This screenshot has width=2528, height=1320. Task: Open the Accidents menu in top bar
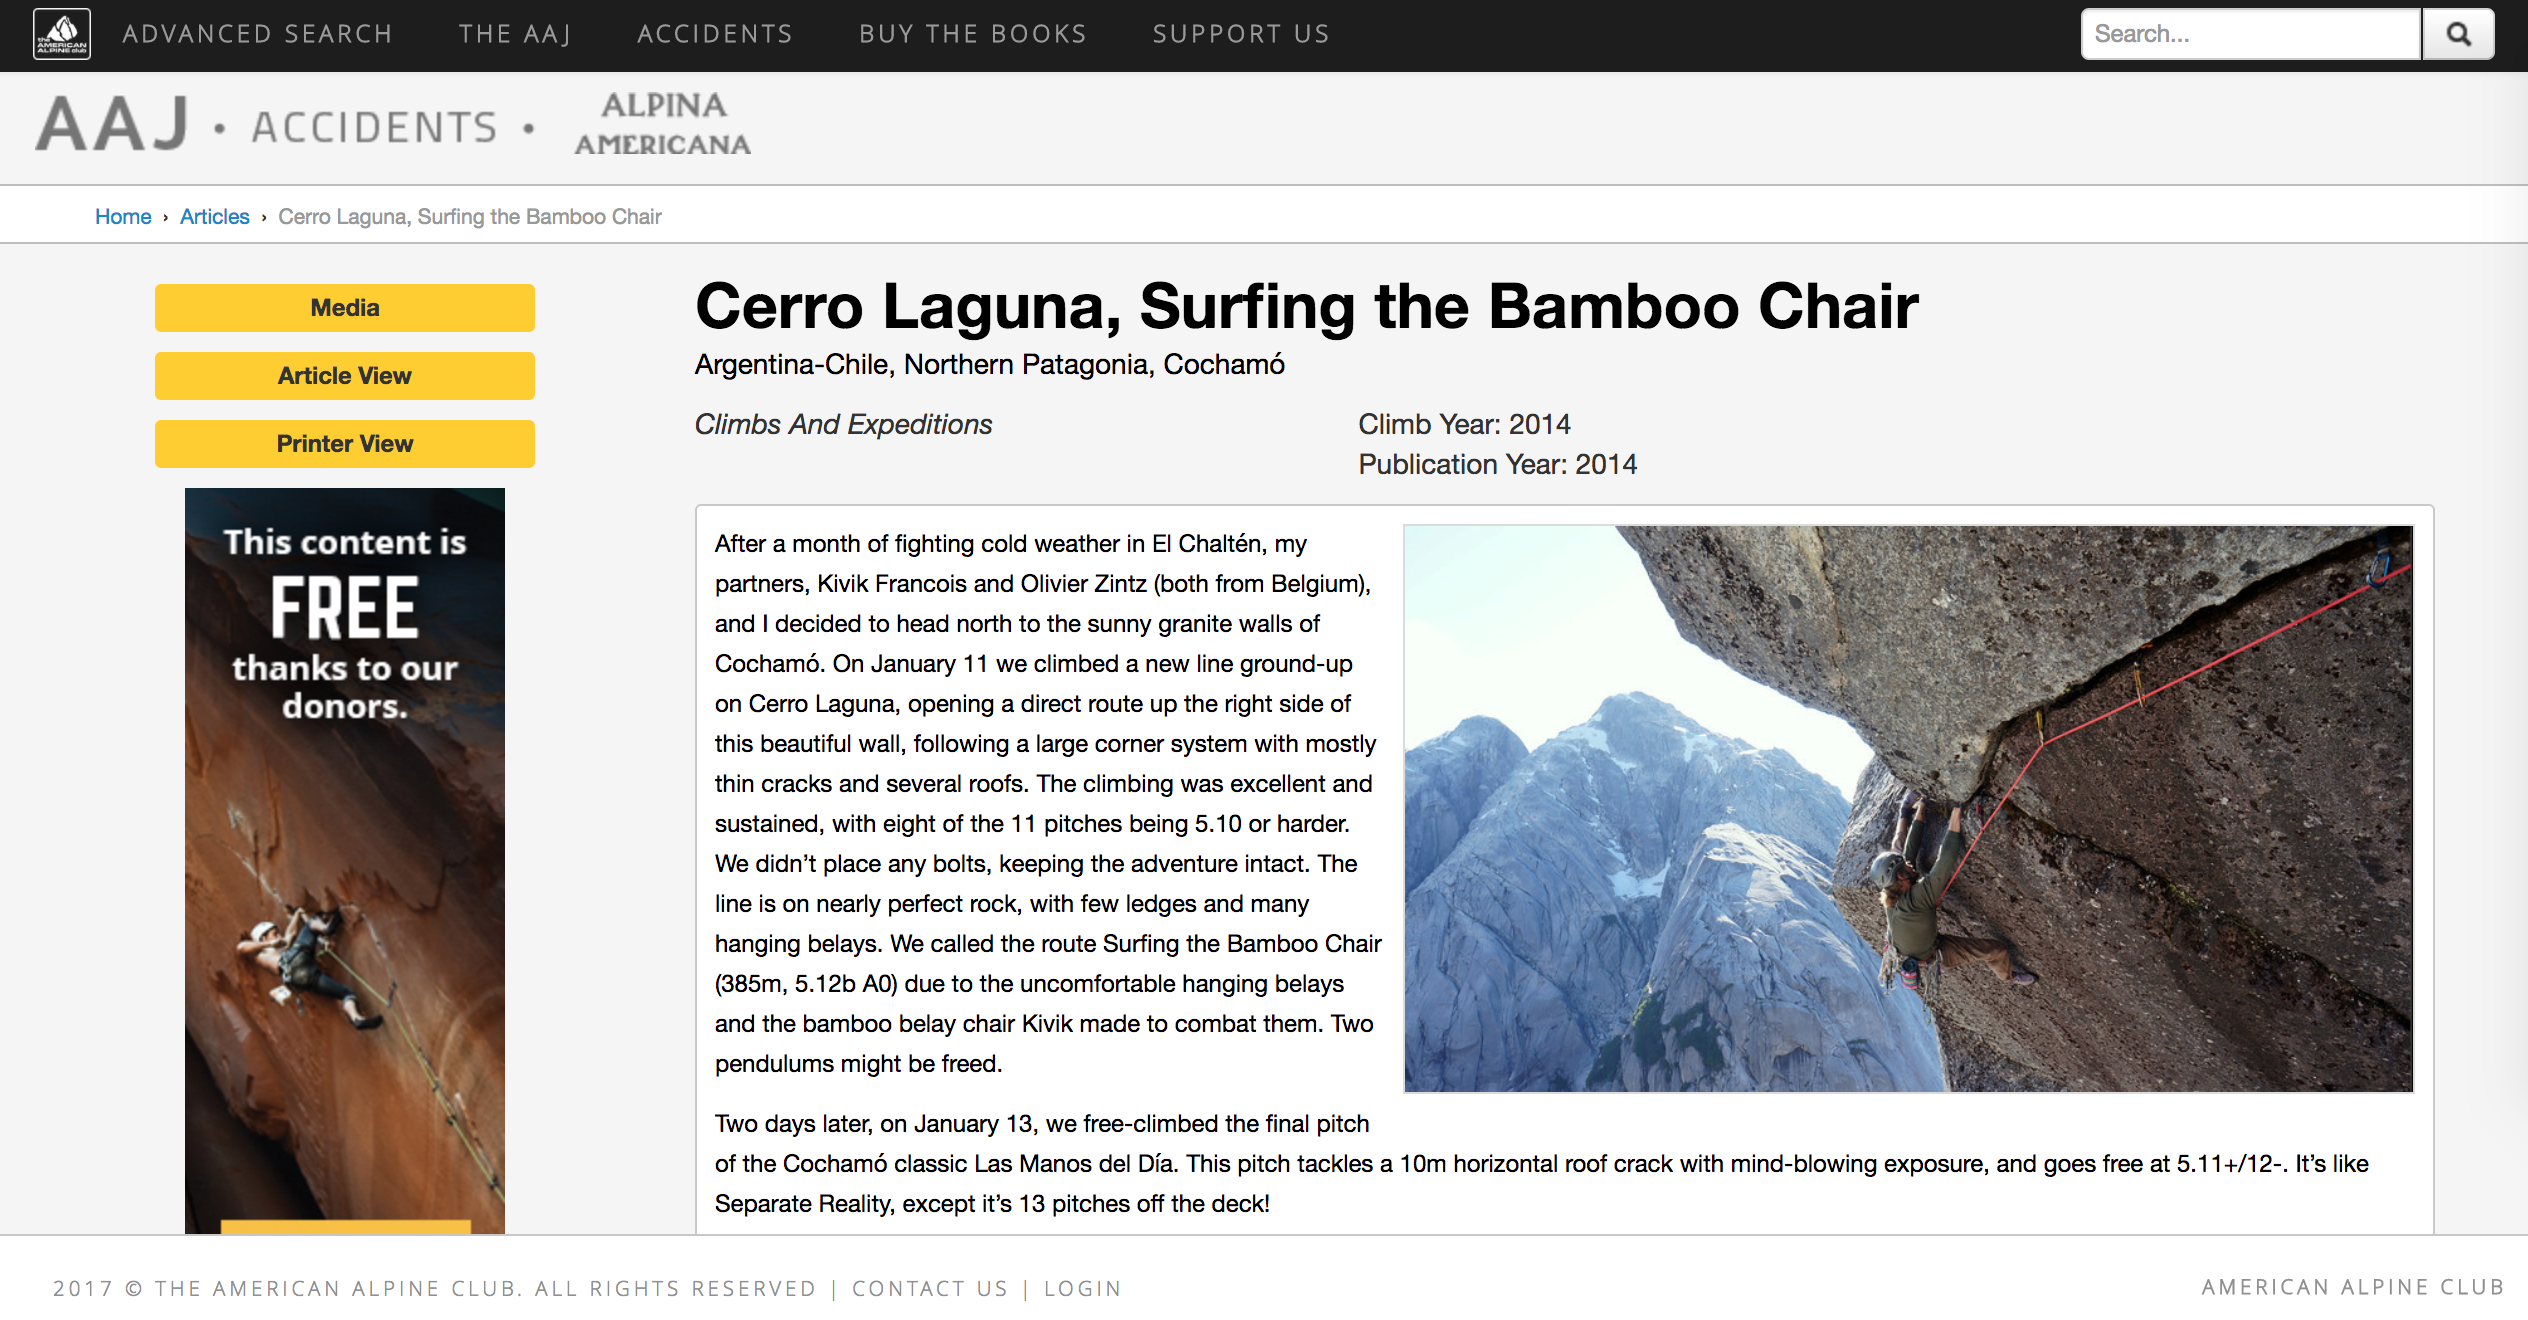[715, 34]
